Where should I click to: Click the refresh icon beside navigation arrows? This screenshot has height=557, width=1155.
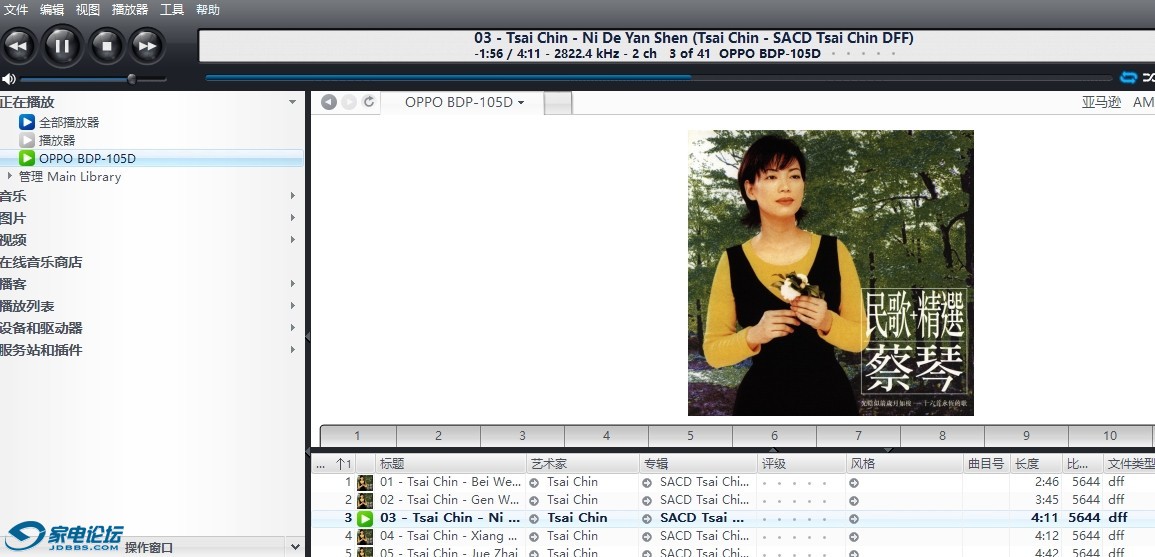click(x=369, y=102)
